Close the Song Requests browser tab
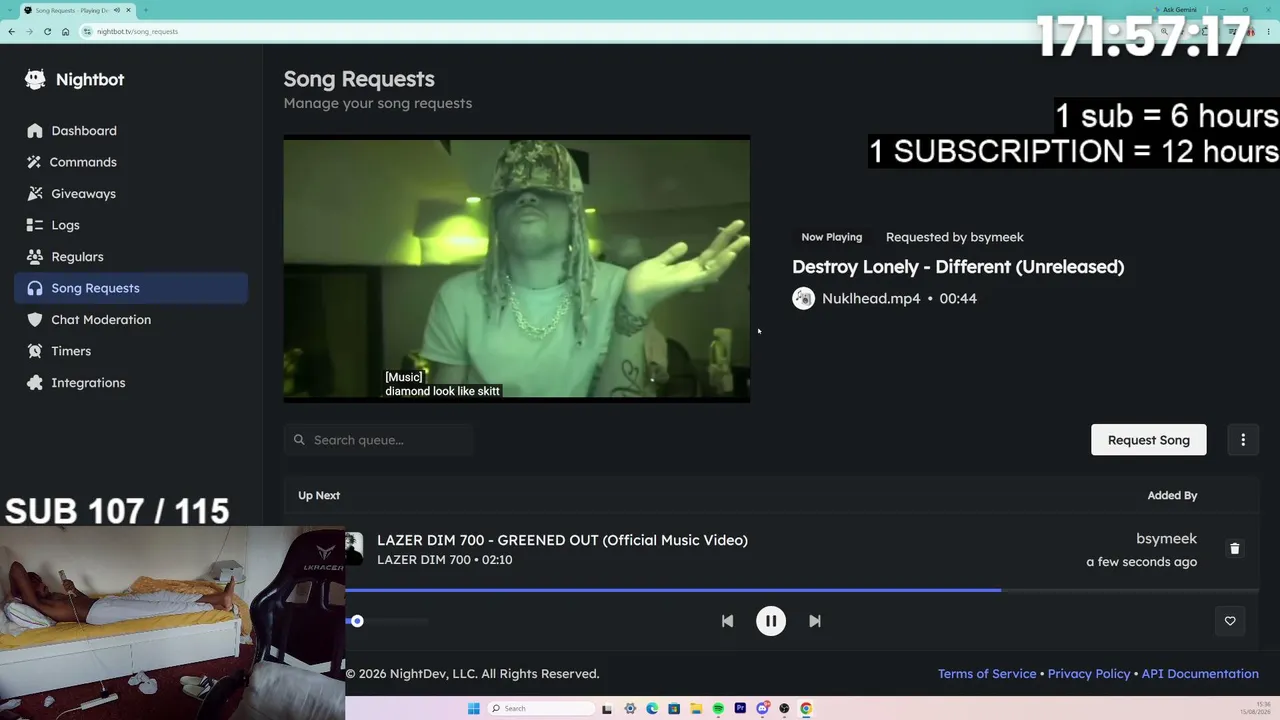 click(x=128, y=10)
